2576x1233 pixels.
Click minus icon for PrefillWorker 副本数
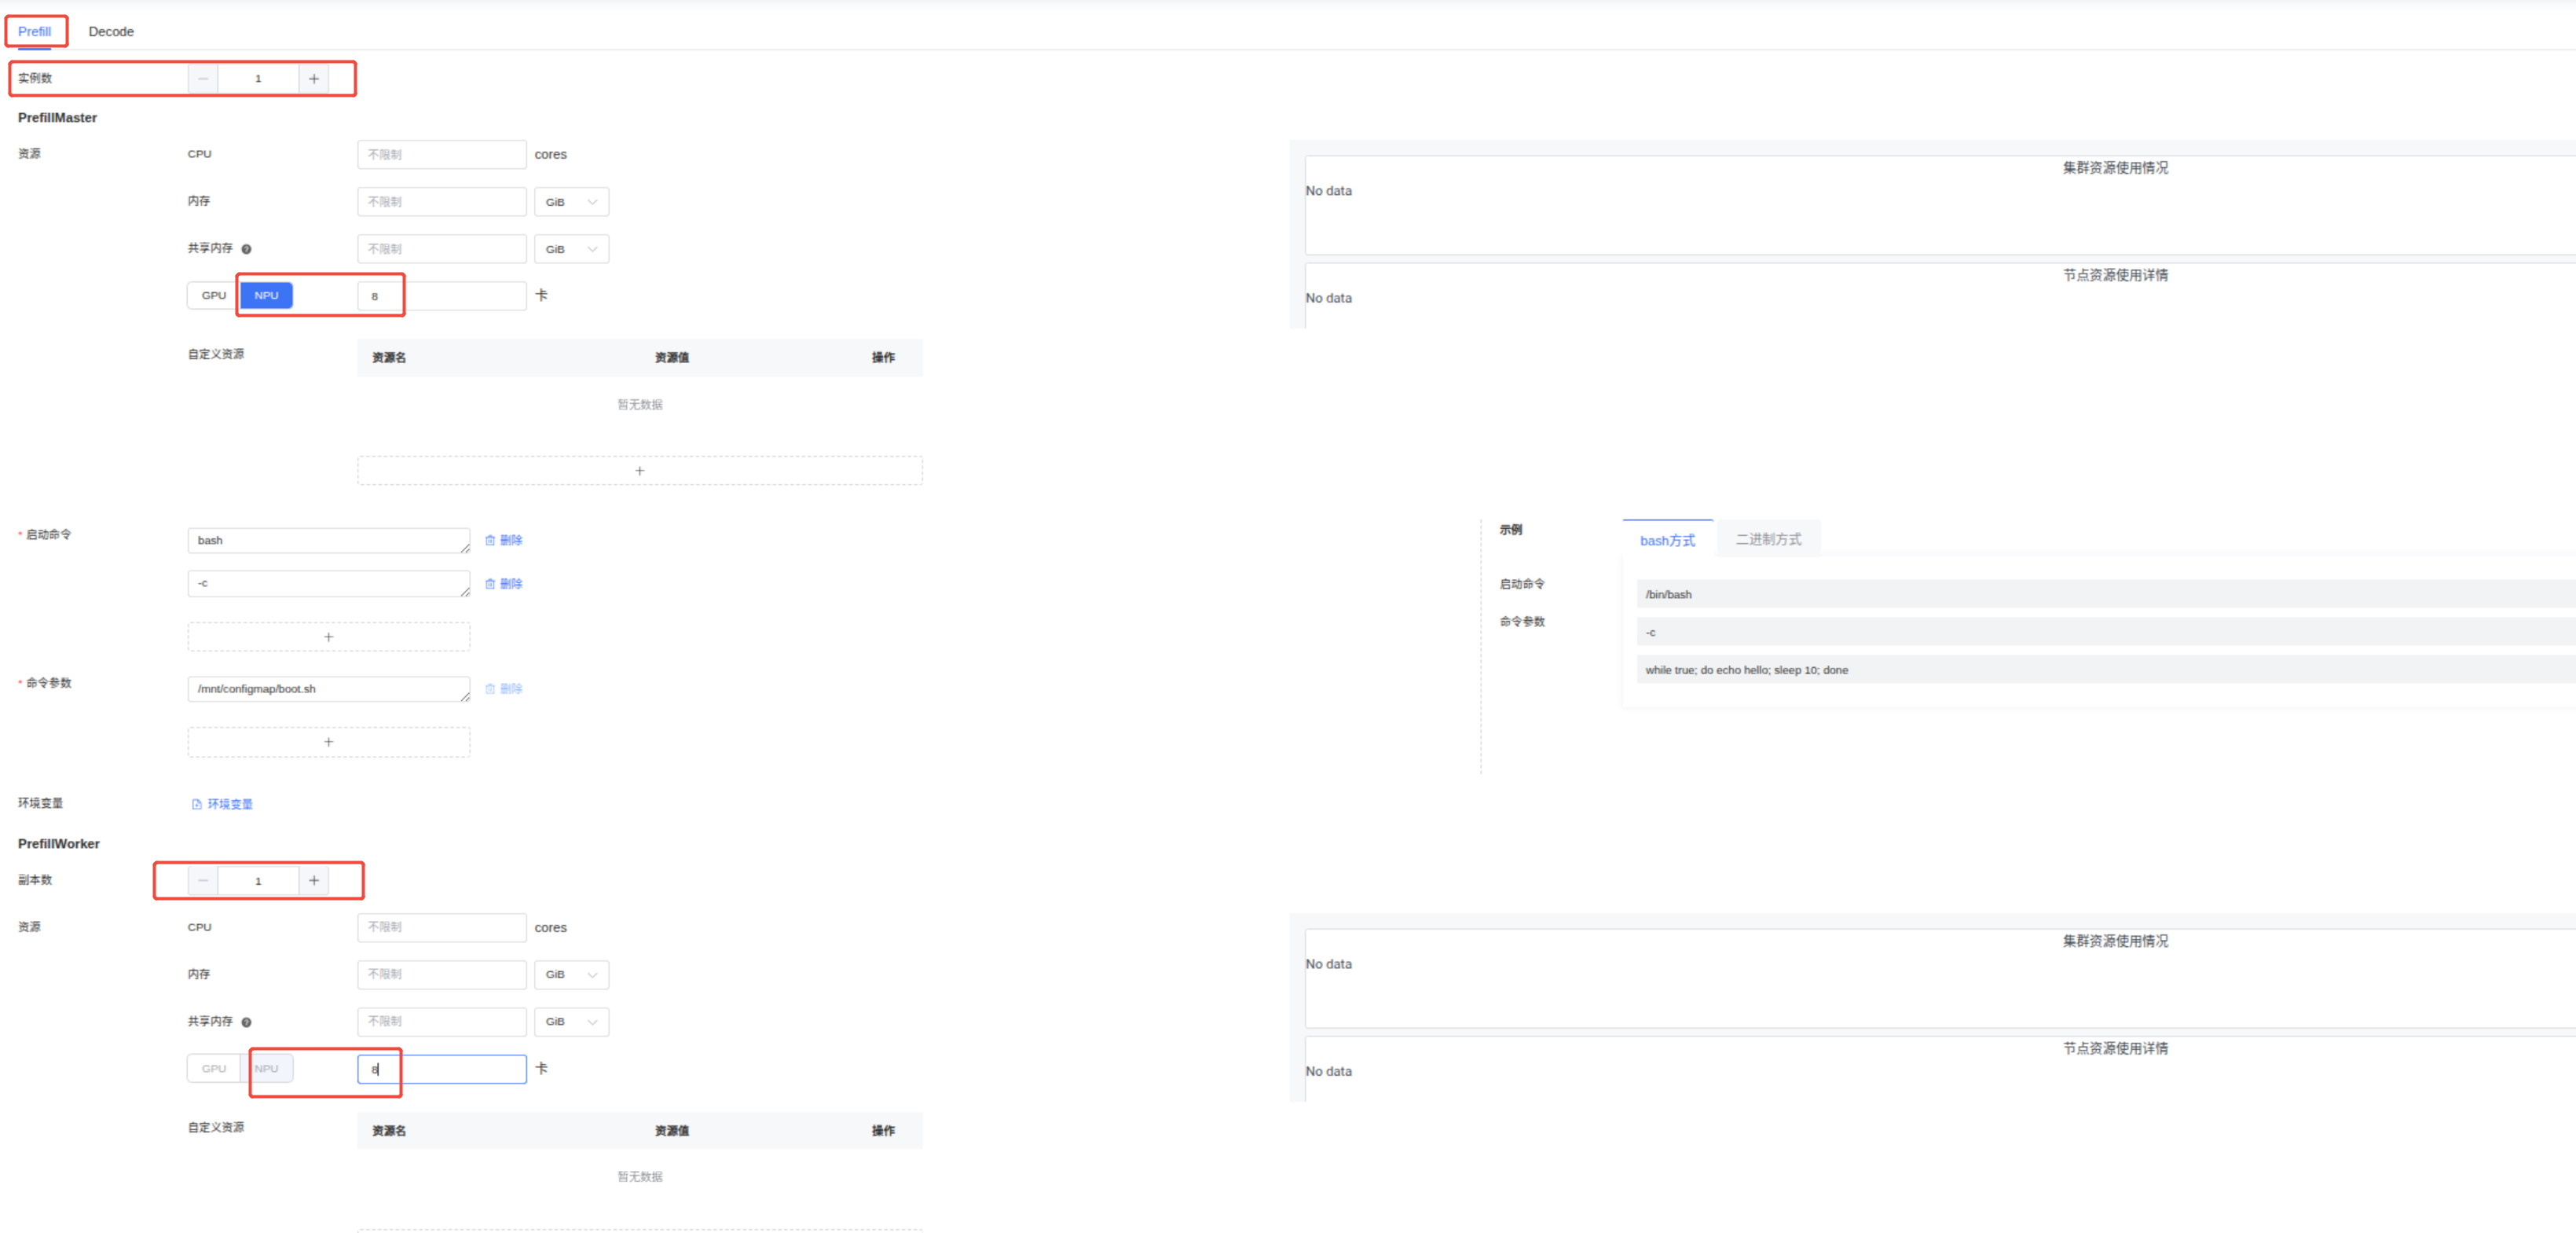203,880
